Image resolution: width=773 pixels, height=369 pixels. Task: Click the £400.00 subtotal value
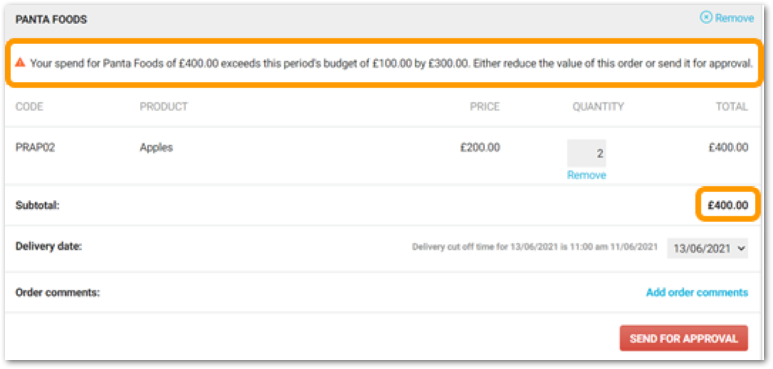(728, 205)
